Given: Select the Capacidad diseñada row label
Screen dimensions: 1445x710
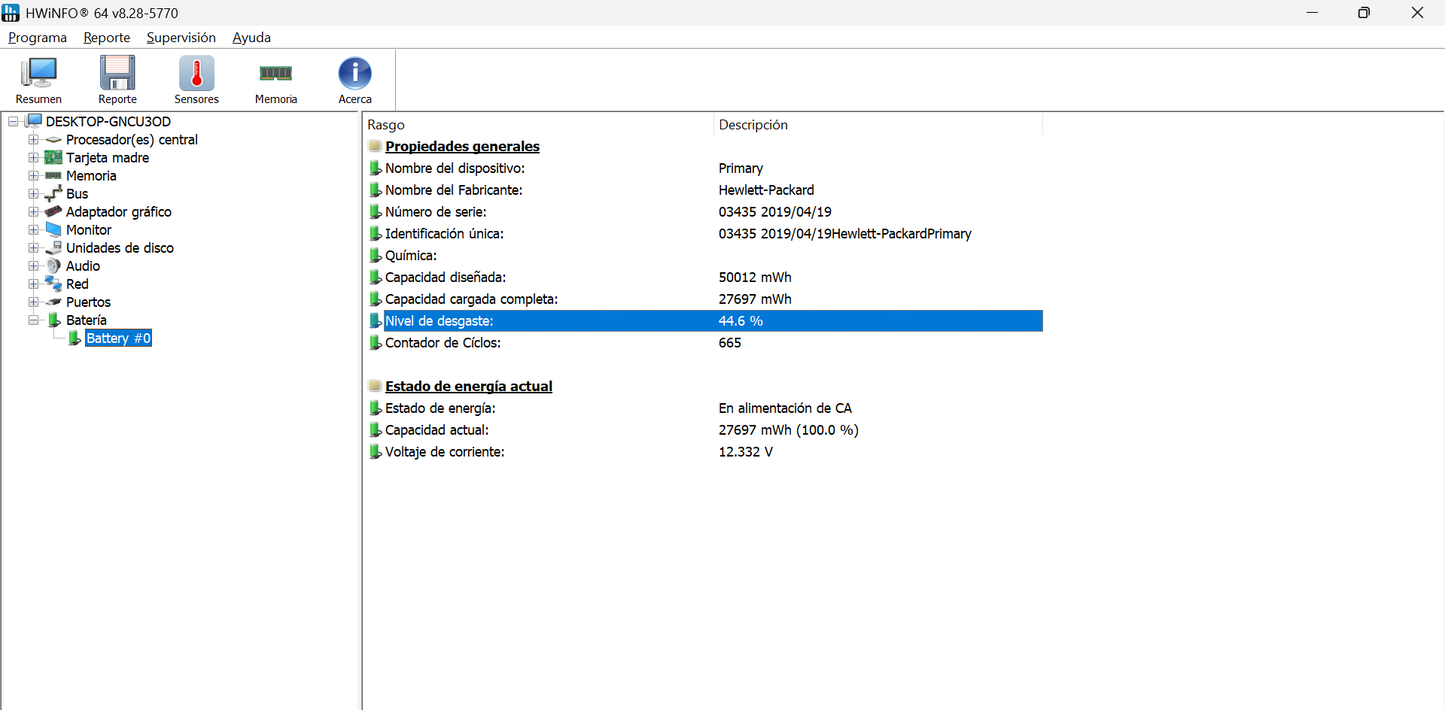Looking at the screenshot, I should (445, 277).
